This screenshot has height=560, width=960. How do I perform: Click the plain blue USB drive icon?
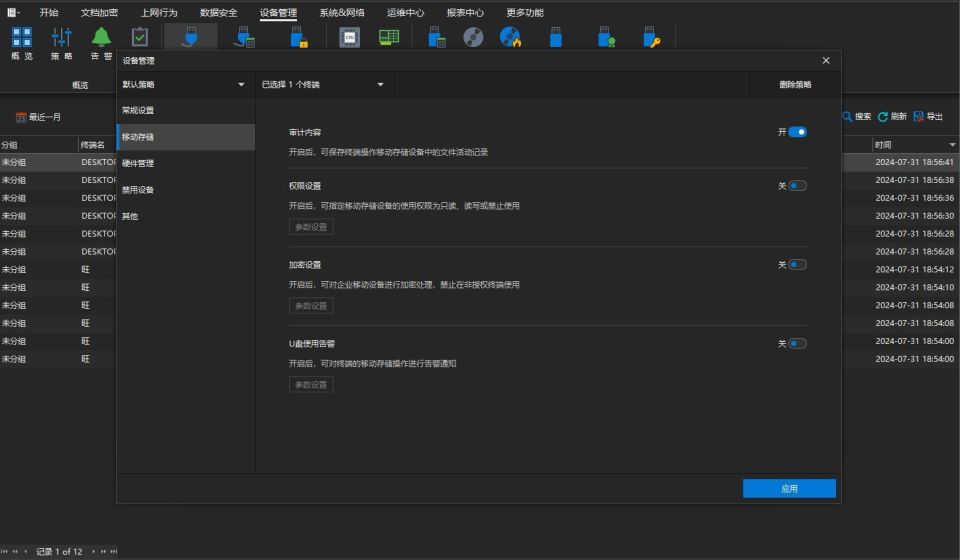point(555,37)
